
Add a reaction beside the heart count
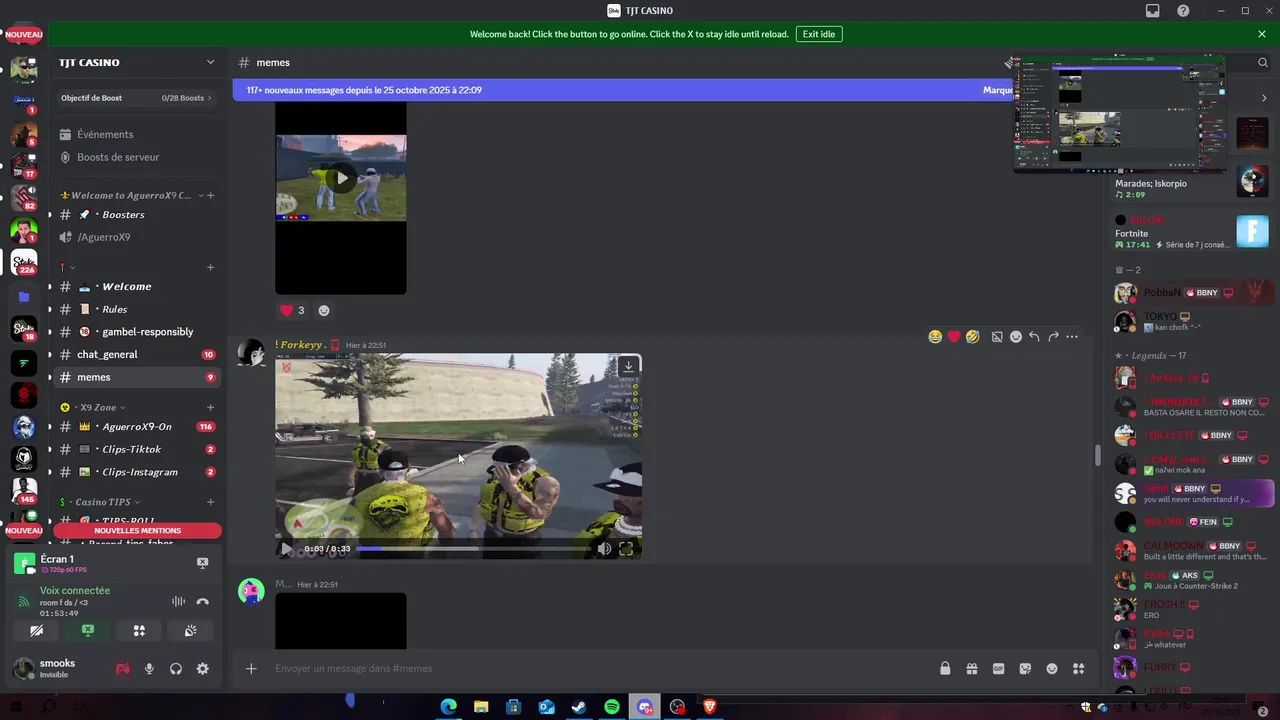pos(324,310)
